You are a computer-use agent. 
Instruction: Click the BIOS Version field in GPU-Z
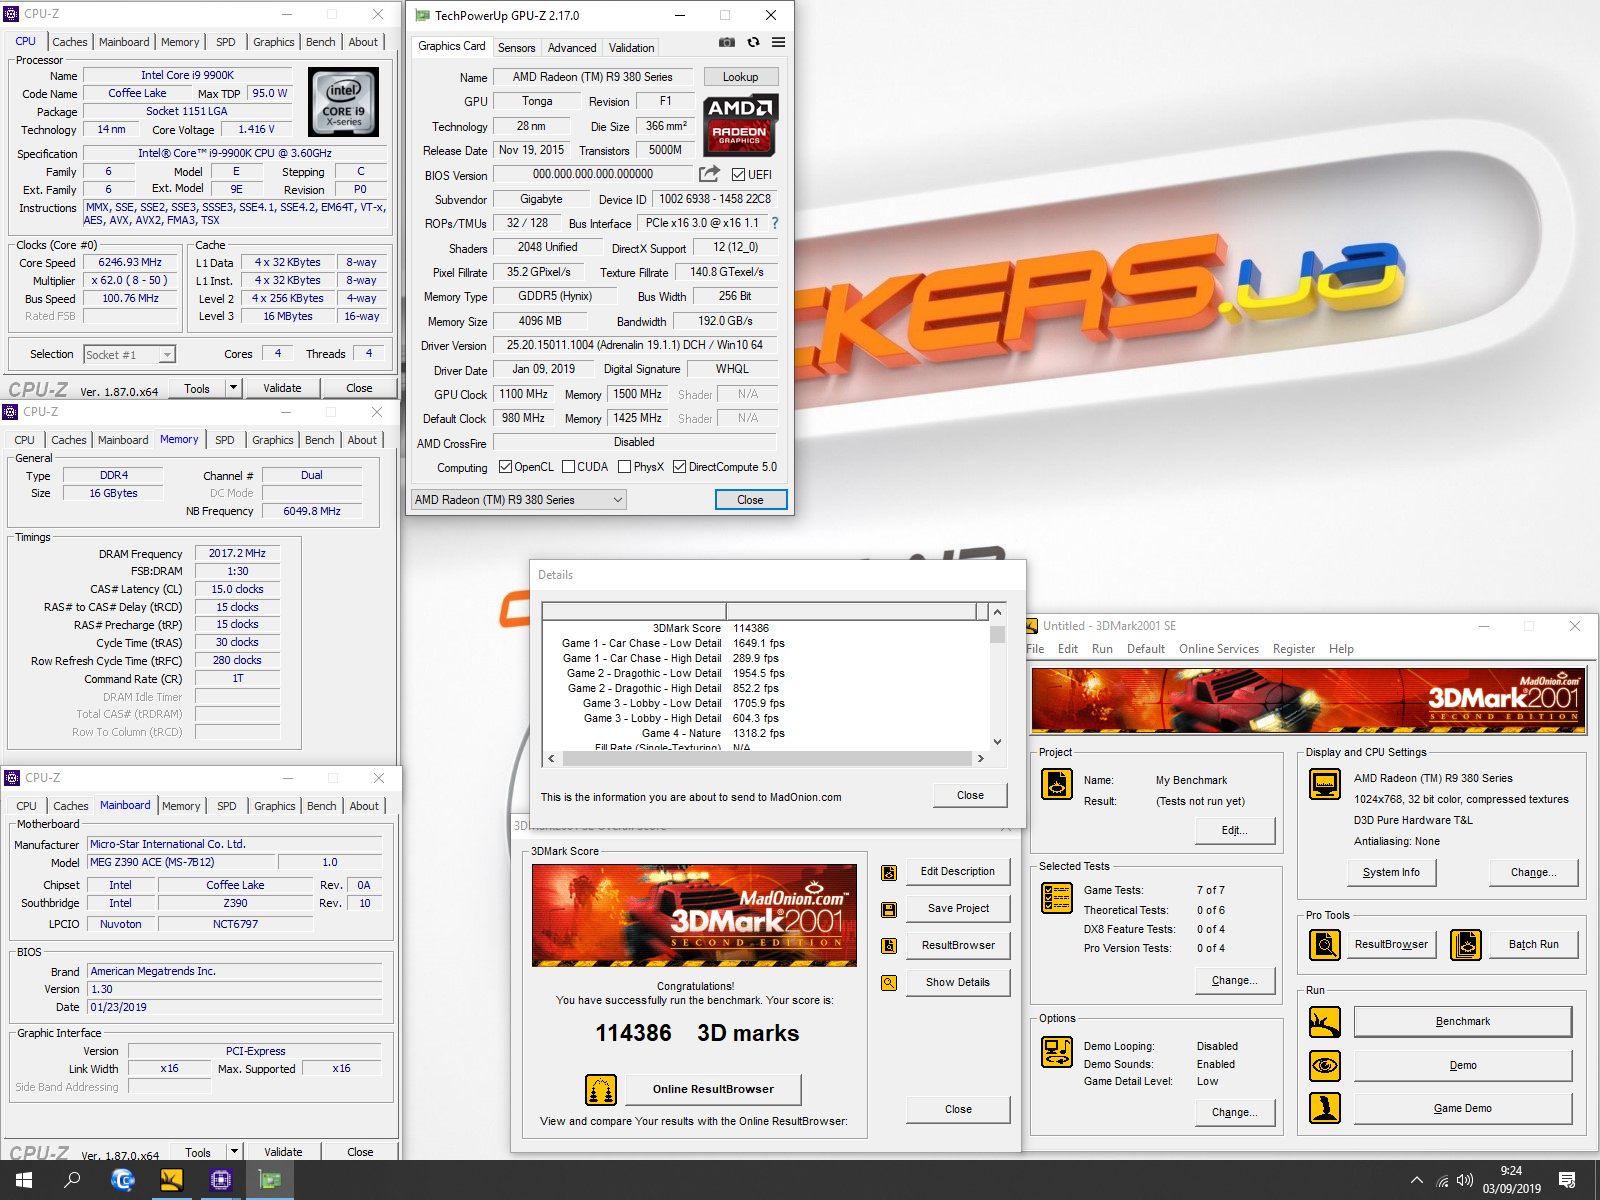593,175
